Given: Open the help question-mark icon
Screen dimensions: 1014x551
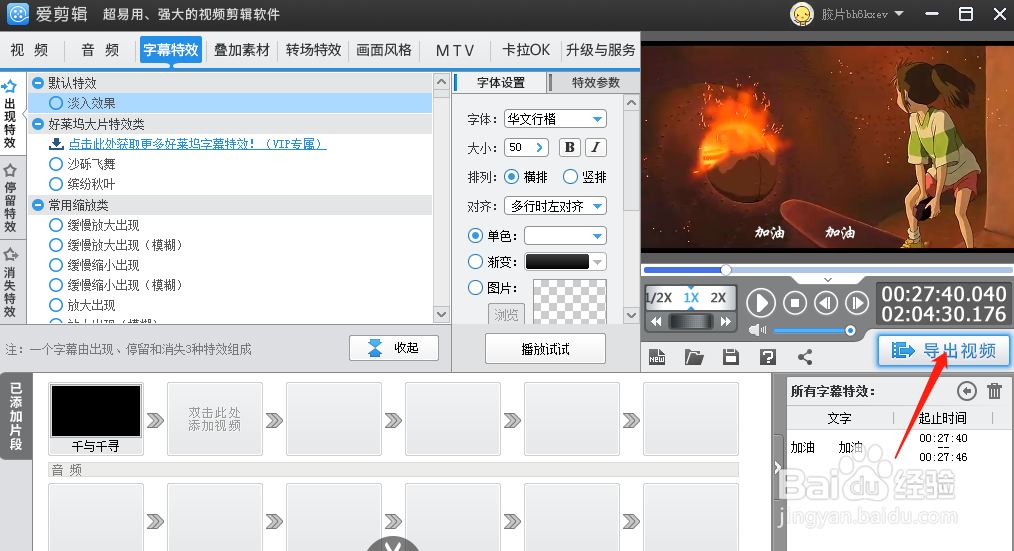Looking at the screenshot, I should coord(768,356).
